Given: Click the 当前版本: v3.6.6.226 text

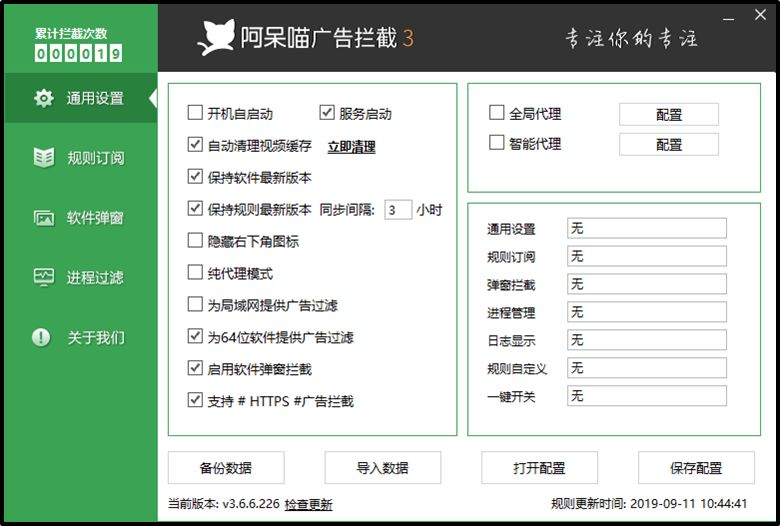Looking at the screenshot, I should click(x=224, y=504).
